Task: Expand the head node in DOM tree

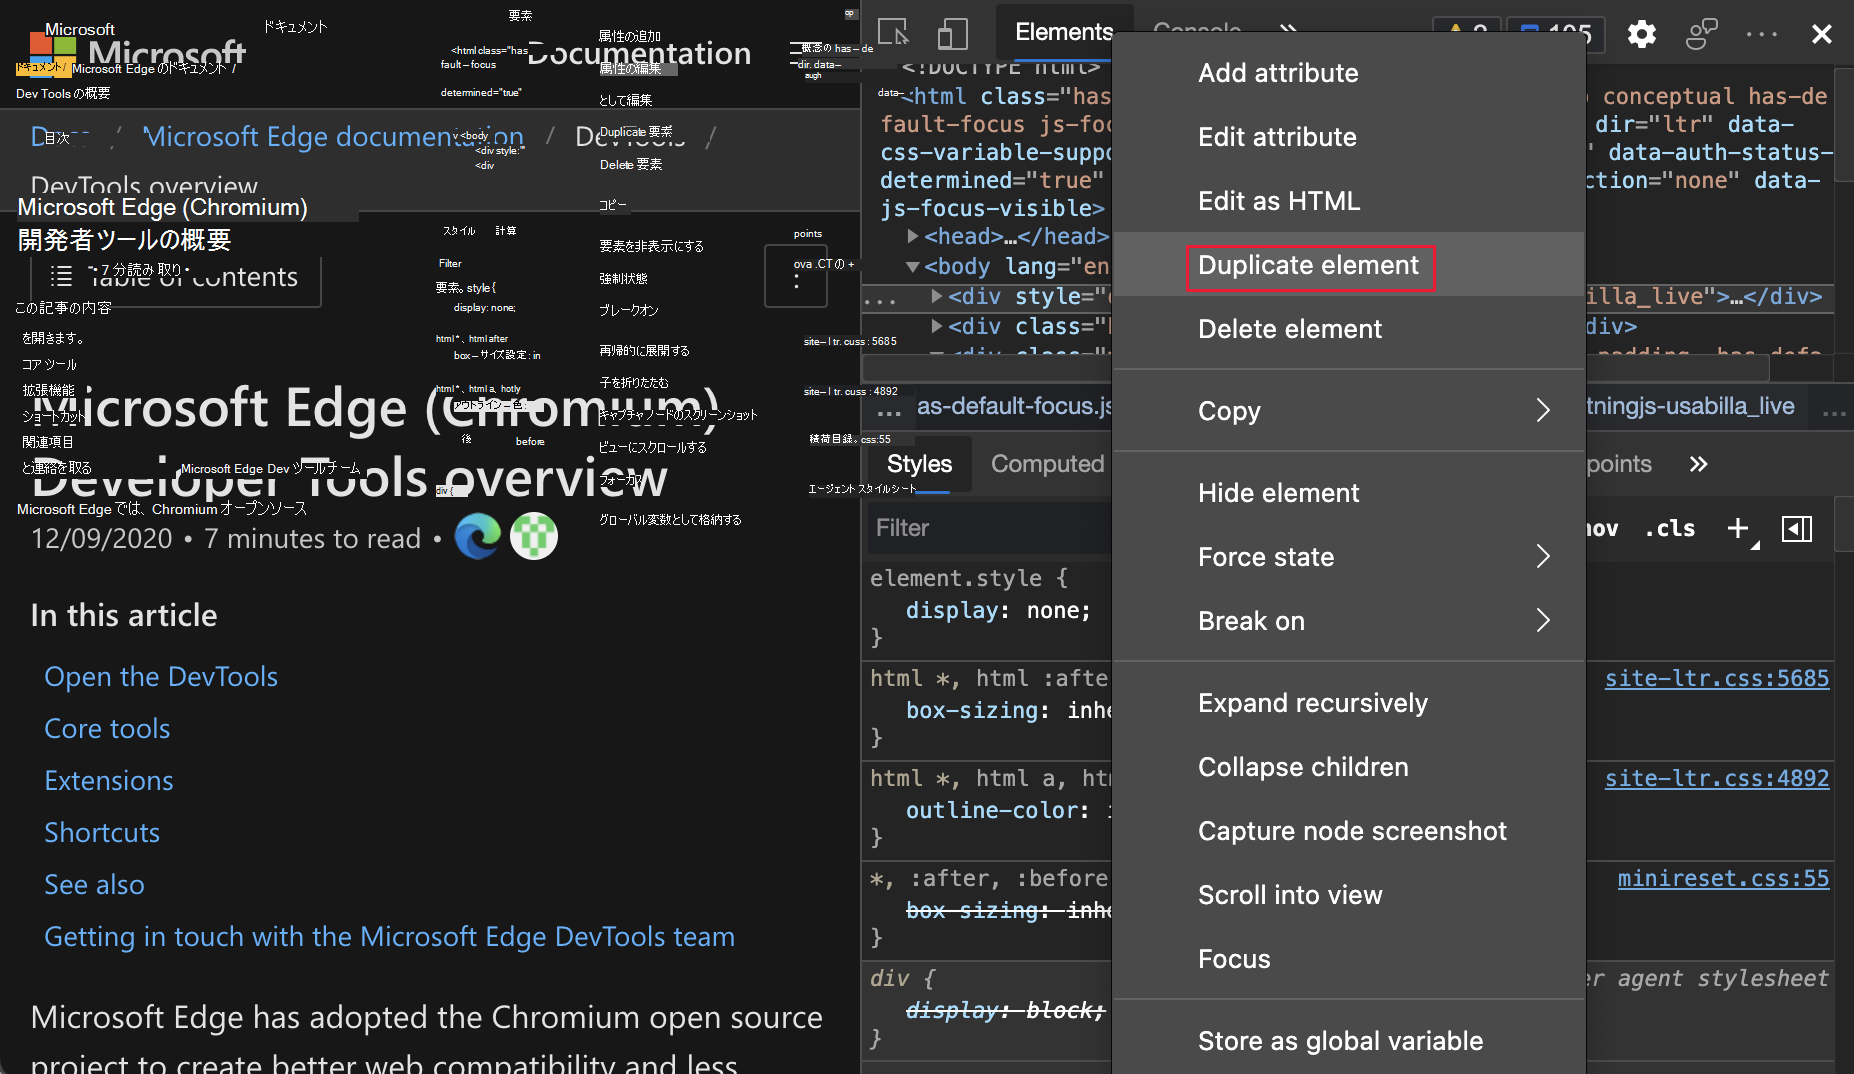Action: click(x=912, y=236)
